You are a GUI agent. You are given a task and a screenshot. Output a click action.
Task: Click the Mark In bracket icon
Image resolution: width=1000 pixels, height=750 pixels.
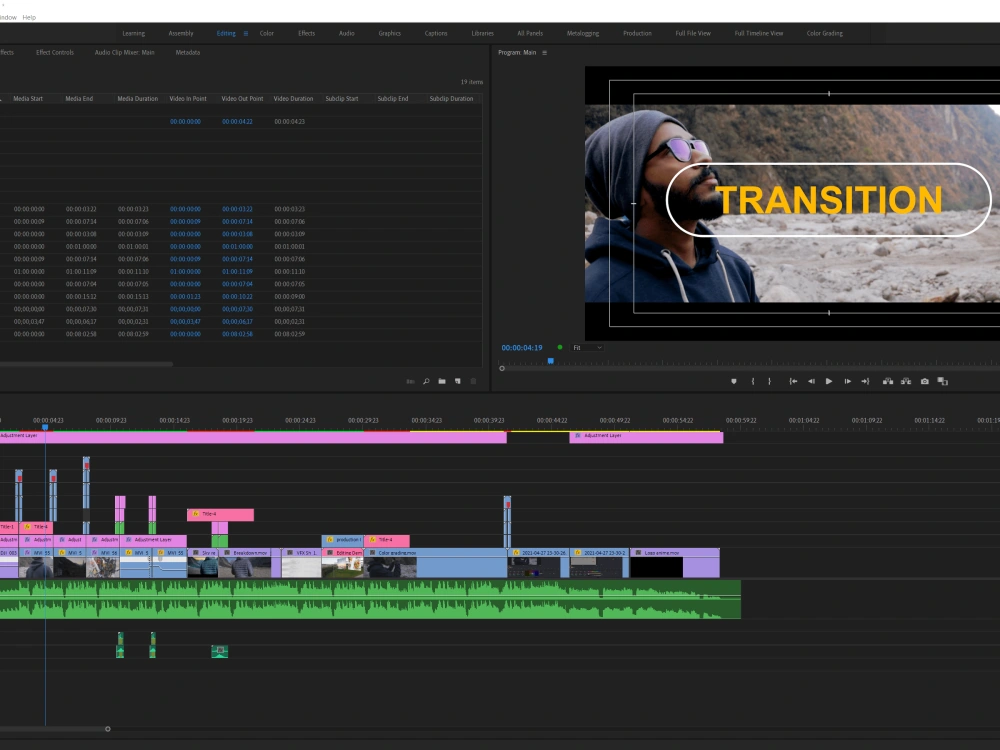pos(753,381)
